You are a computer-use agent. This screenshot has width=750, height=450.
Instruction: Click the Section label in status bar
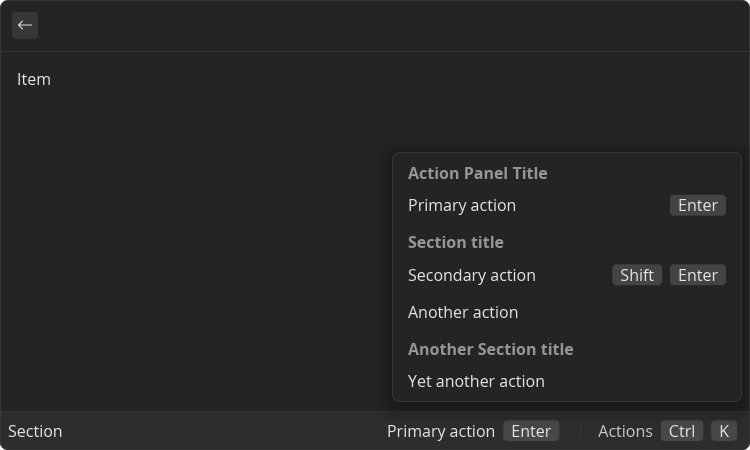pos(35,431)
